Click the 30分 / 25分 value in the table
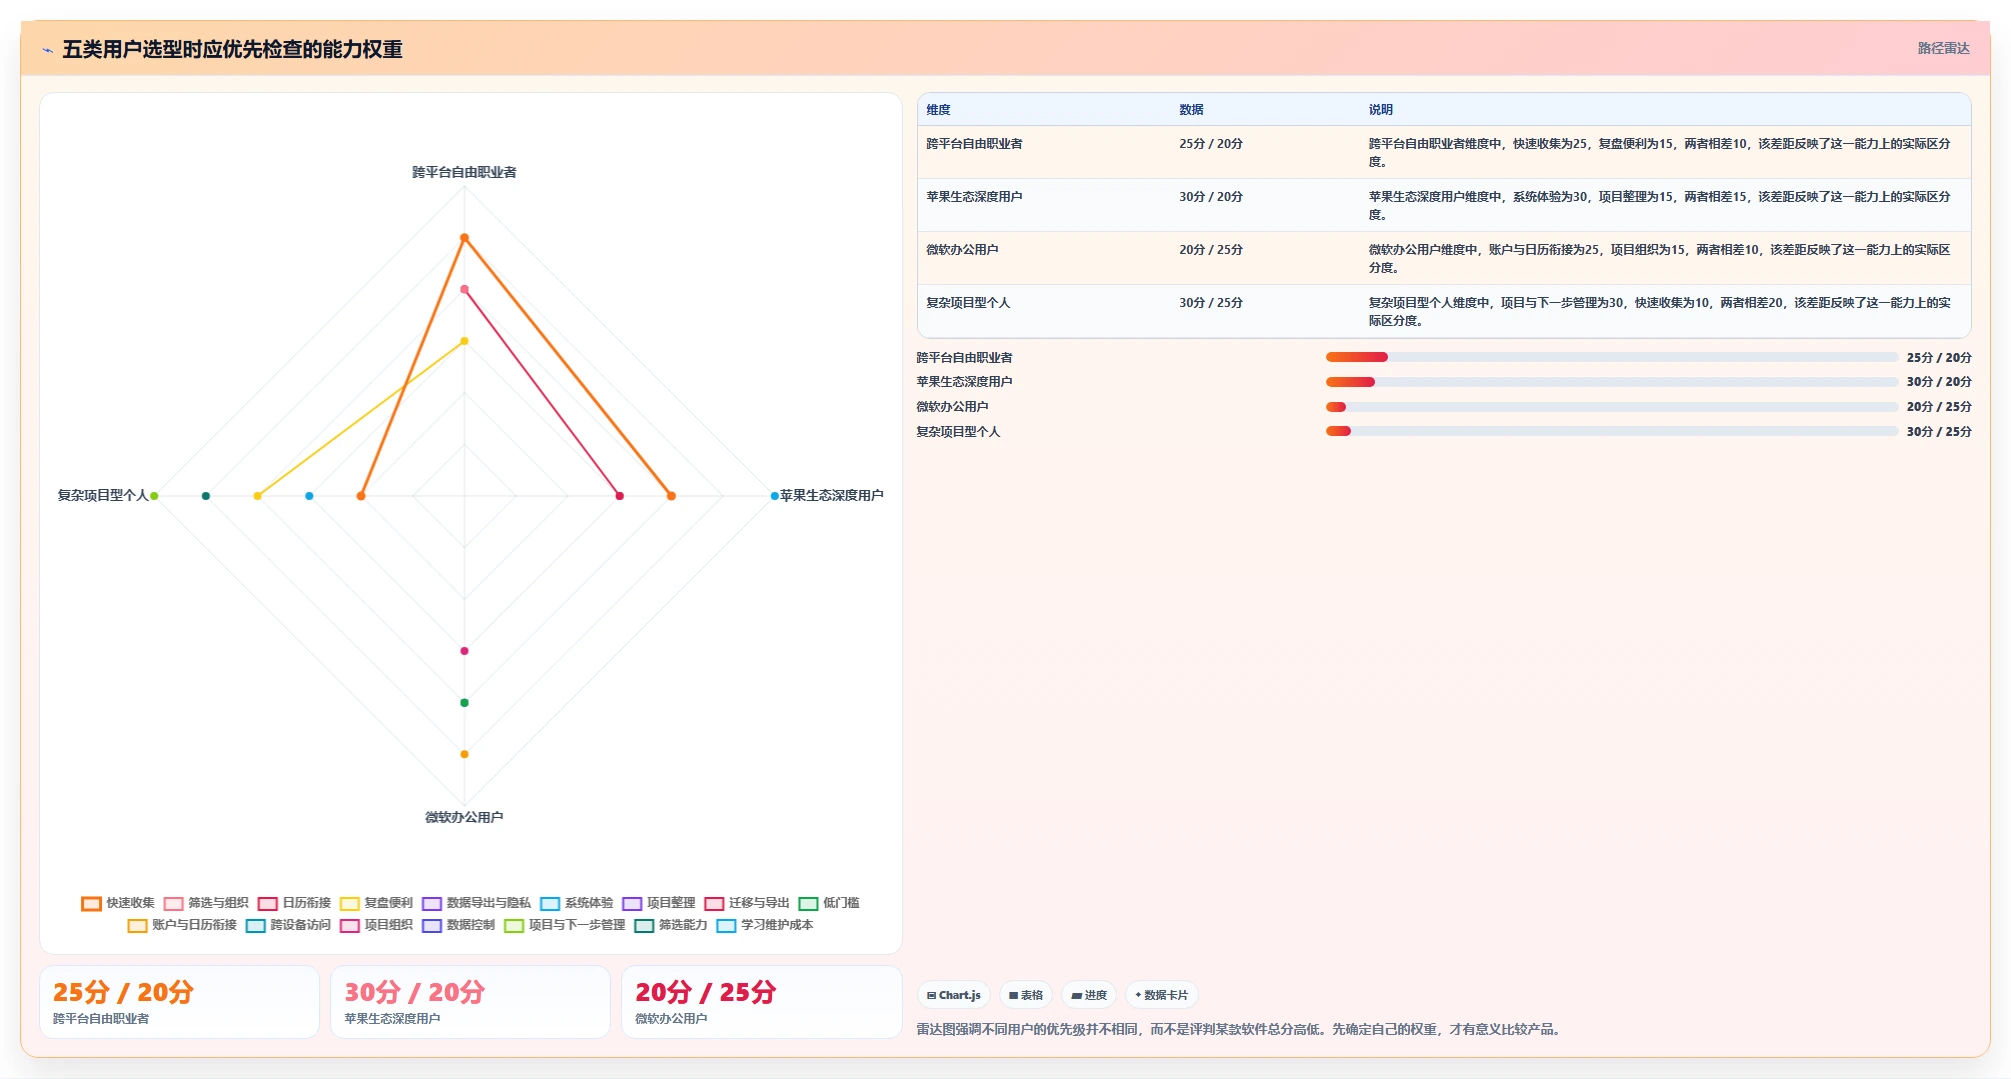Image resolution: width=2011 pixels, height=1079 pixels. [x=1211, y=303]
